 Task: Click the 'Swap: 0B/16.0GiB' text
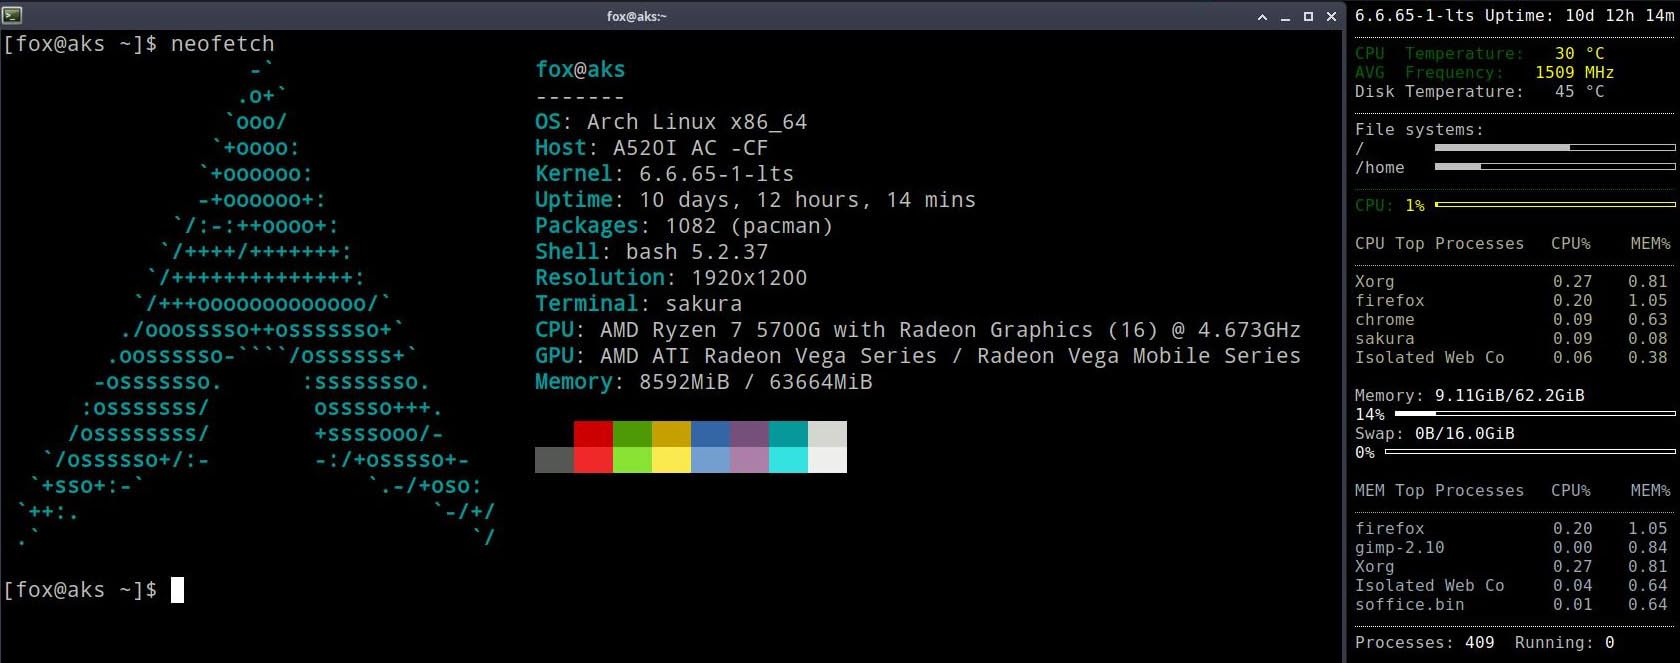[1435, 434]
